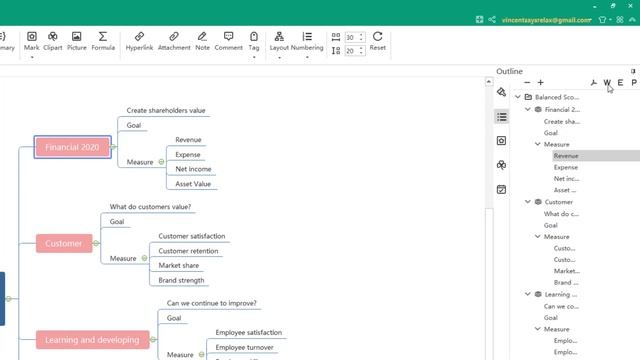640x360 pixels.
Task: Collapse Measure under Learning in the outline
Action: (x=538, y=329)
